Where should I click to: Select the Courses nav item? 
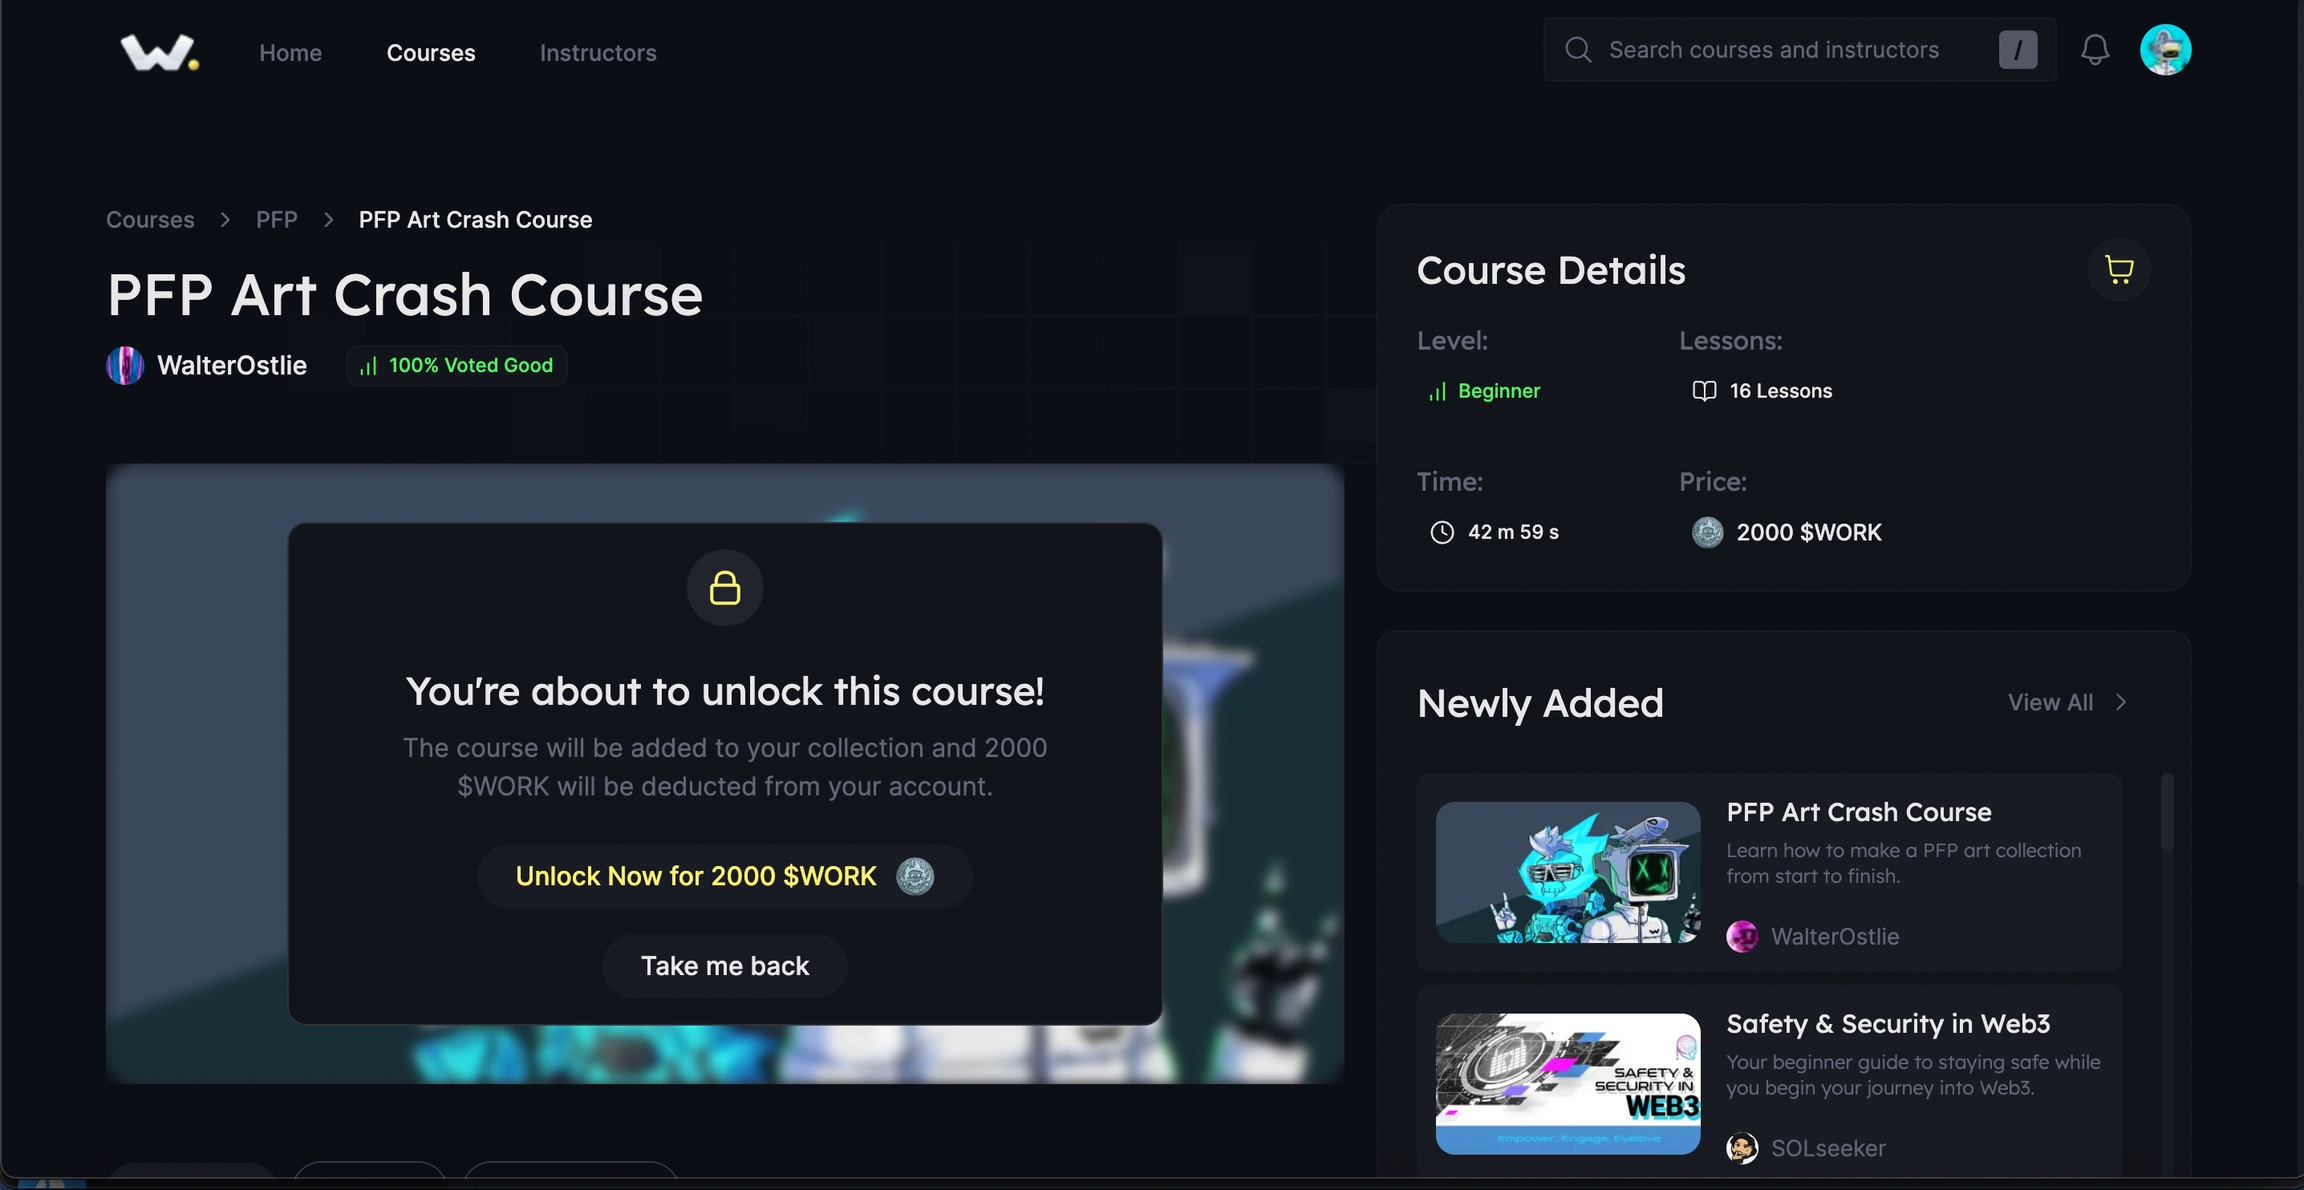tap(431, 53)
